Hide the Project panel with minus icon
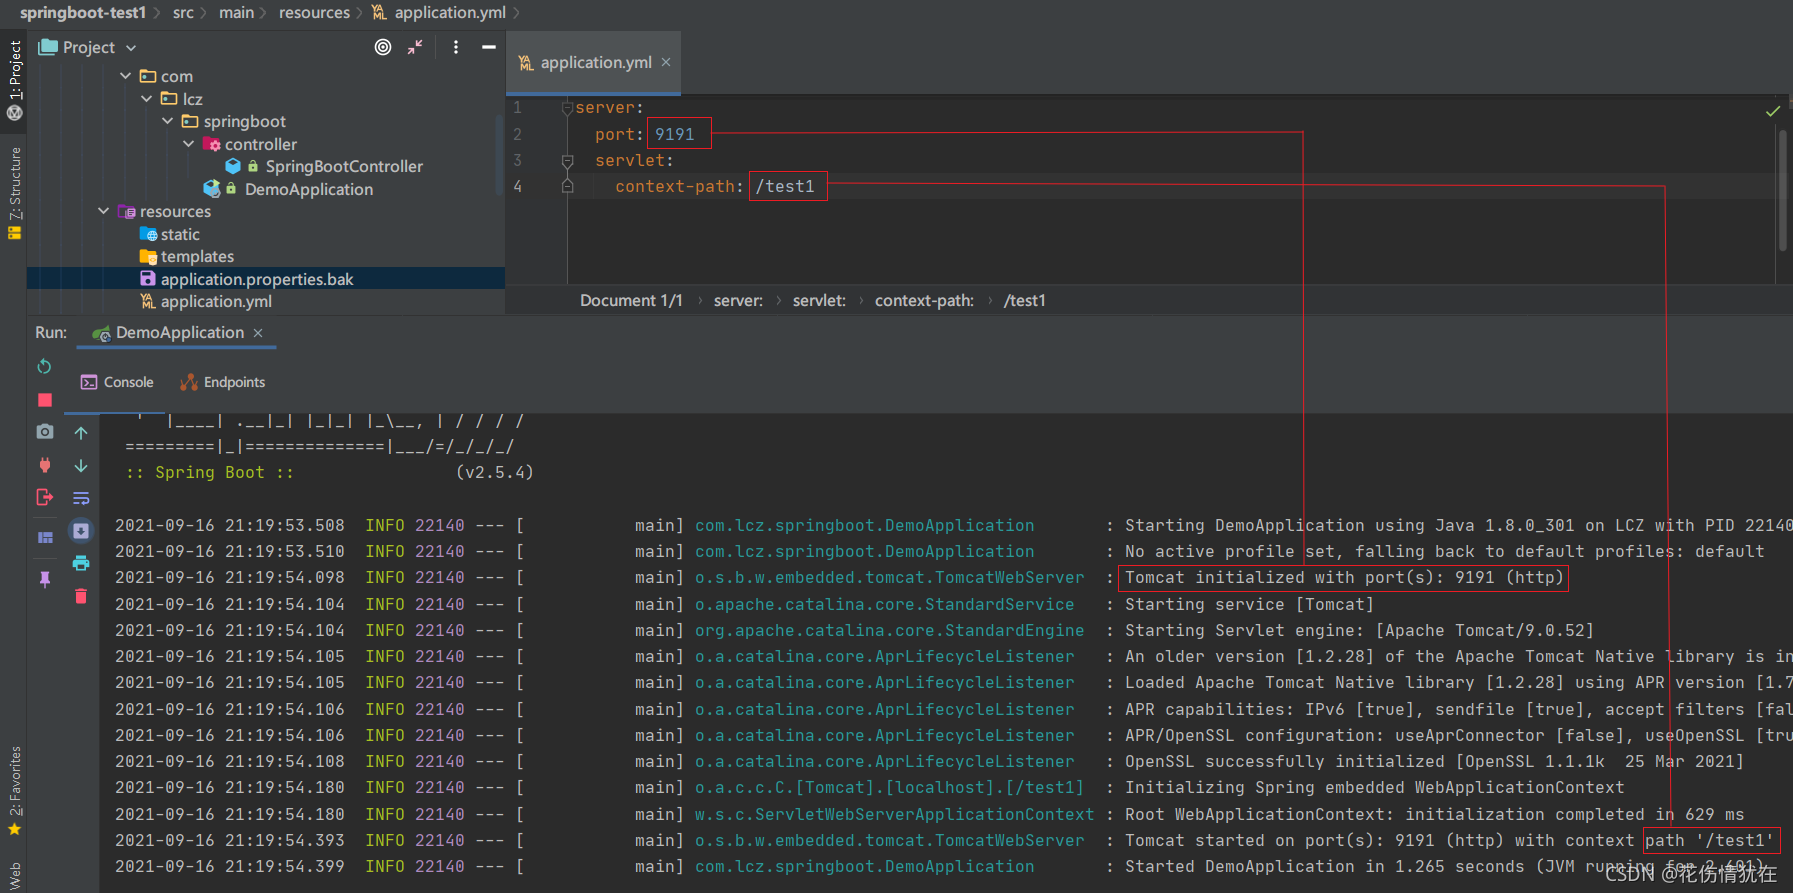The image size is (1793, 893). click(489, 47)
